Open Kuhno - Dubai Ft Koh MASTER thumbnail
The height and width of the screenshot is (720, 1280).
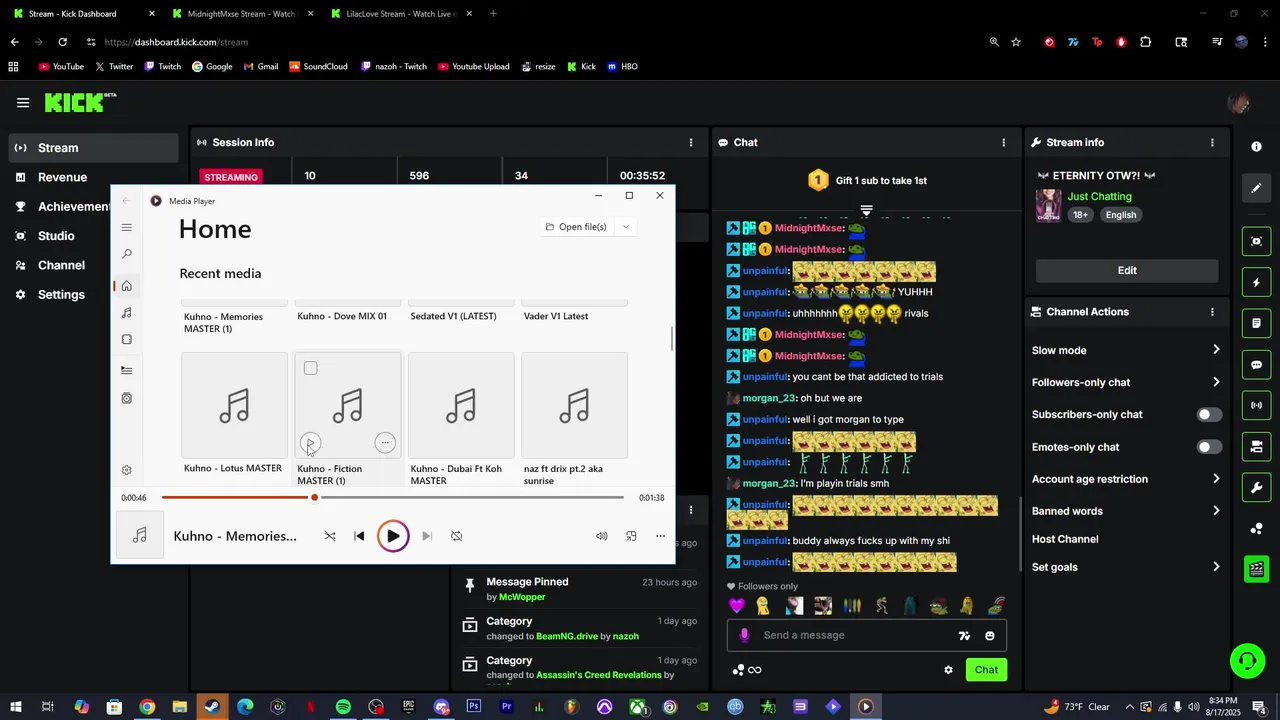[x=461, y=405]
